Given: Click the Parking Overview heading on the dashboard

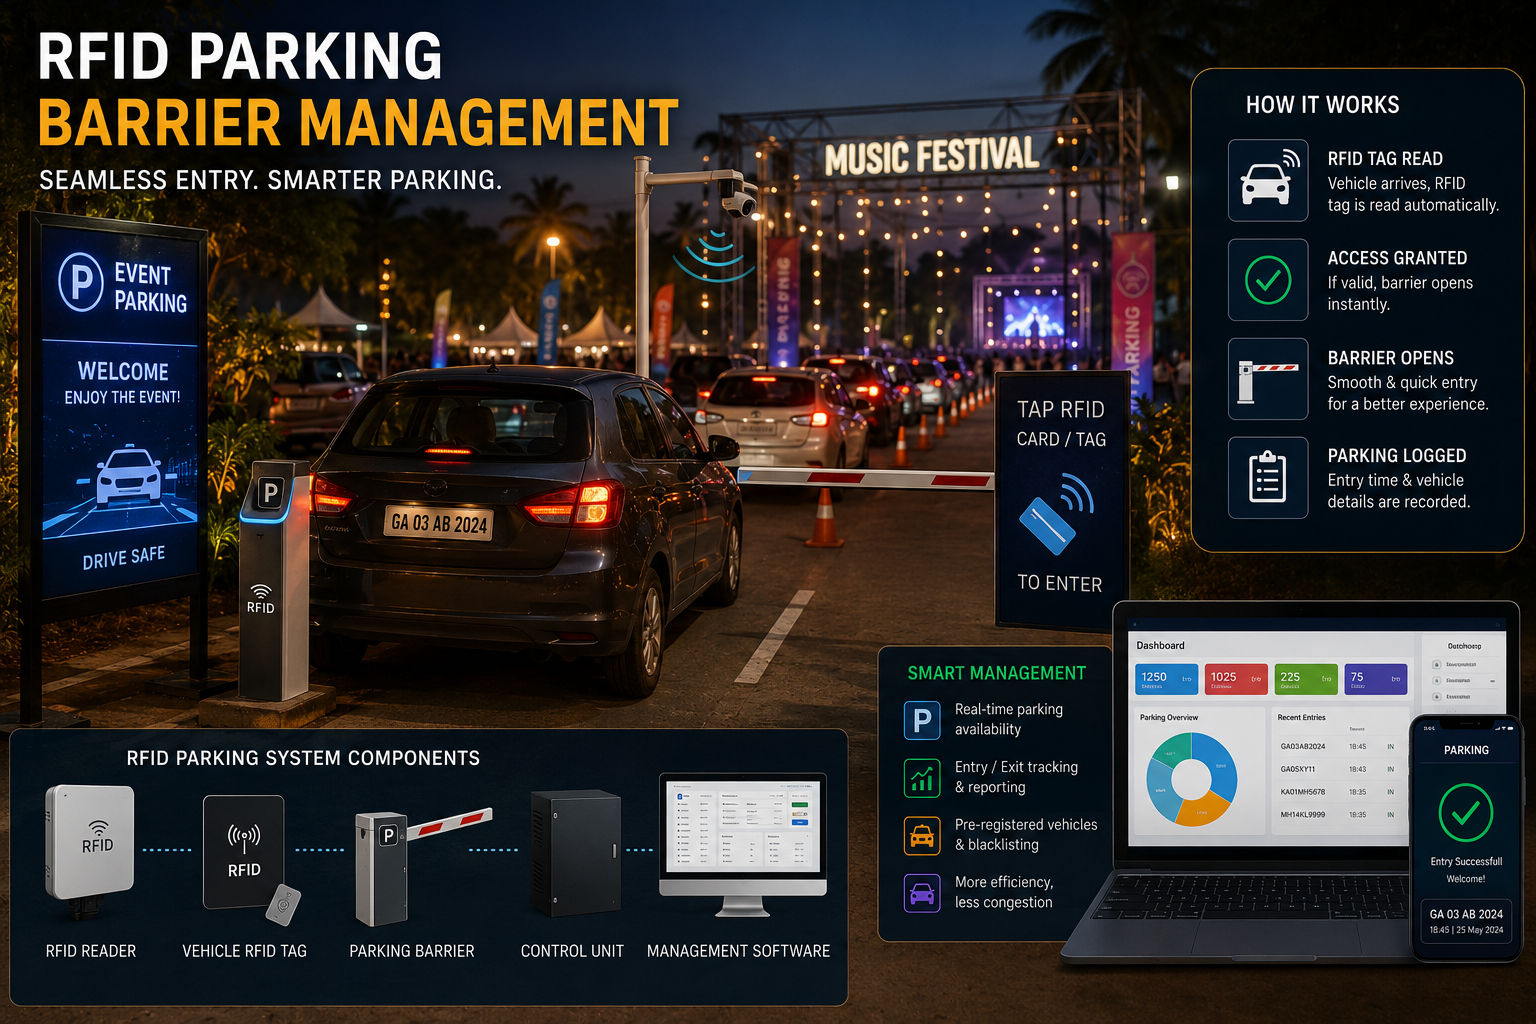Looking at the screenshot, I should [x=1169, y=718].
